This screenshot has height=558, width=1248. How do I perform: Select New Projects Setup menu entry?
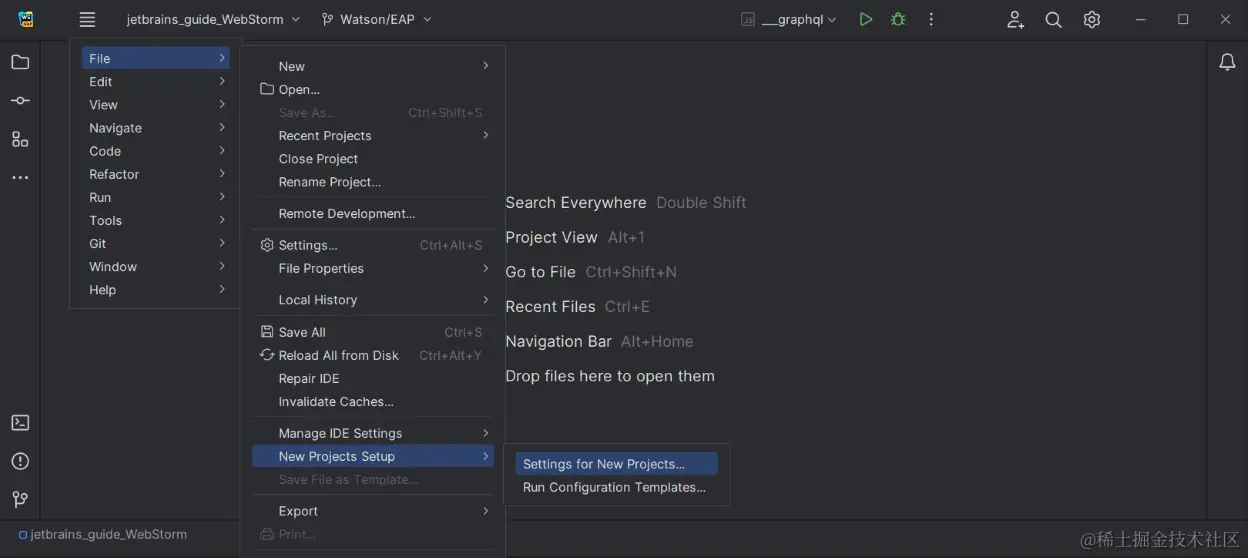point(373,456)
